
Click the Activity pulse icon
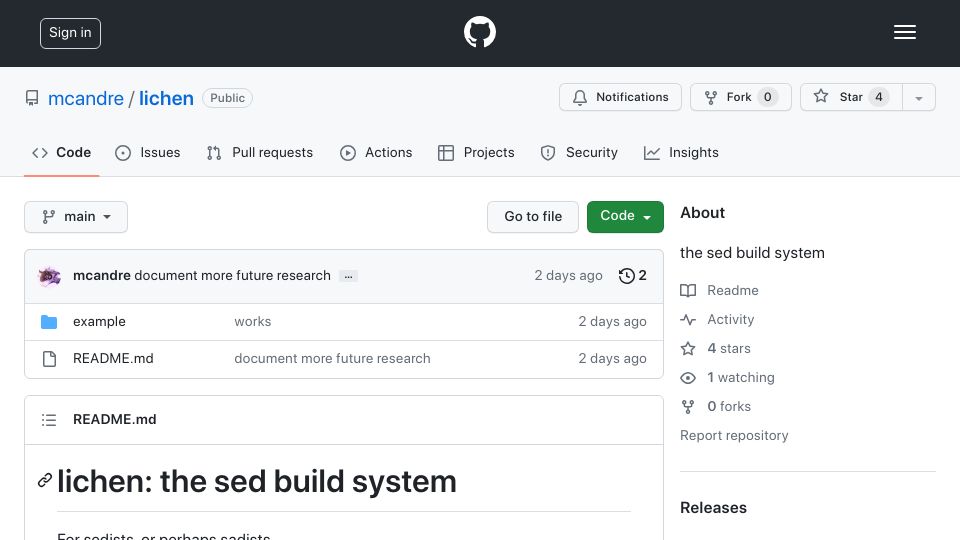(x=688, y=320)
